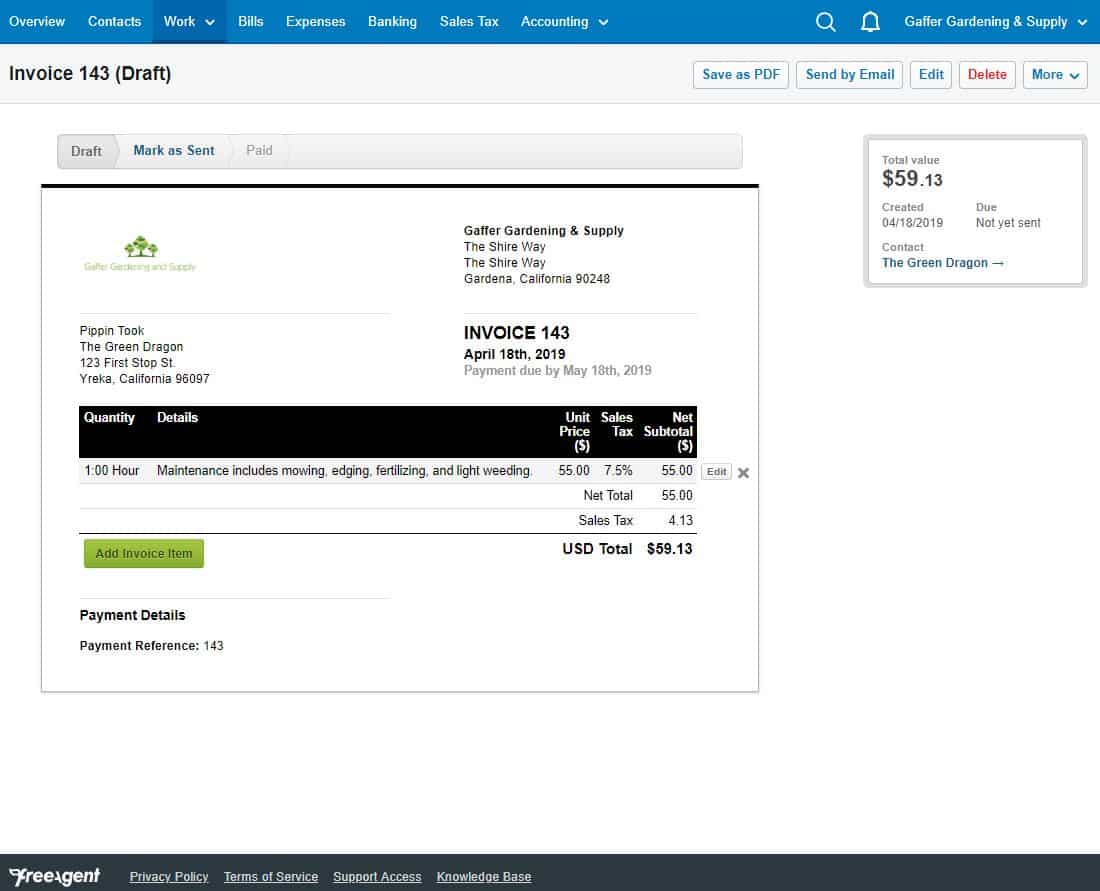Open the Contacts section
This screenshot has width=1100, height=891.
(114, 22)
